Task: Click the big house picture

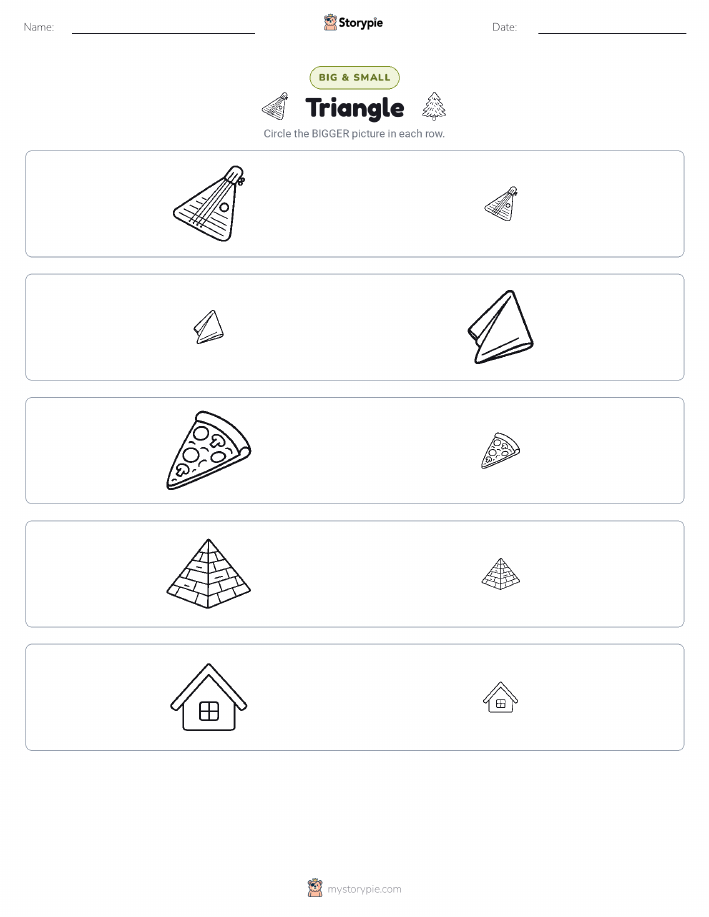Action: pyautogui.click(x=209, y=697)
